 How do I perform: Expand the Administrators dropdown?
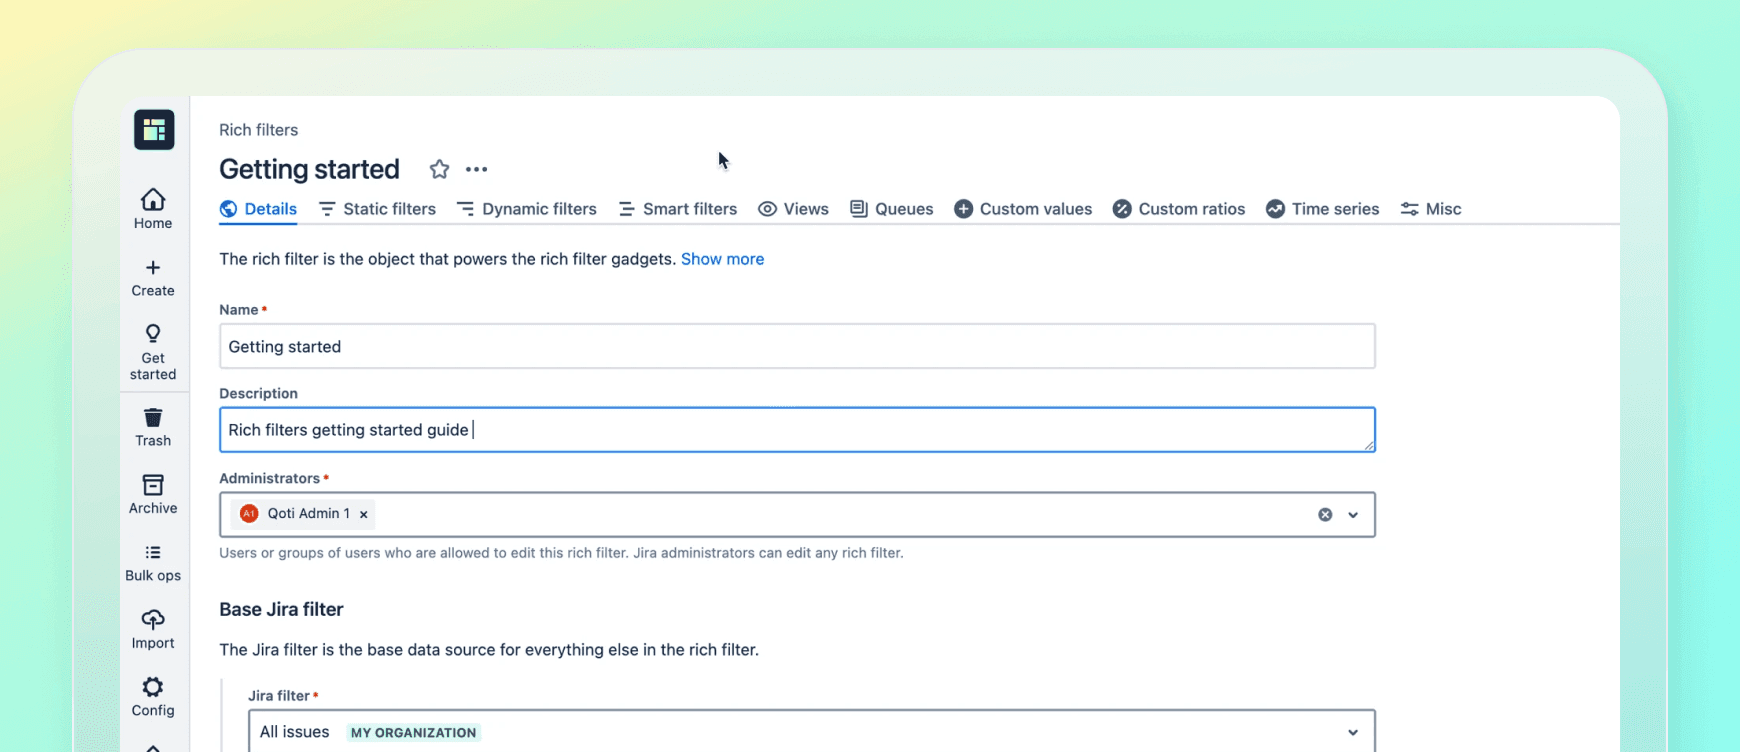pyautogui.click(x=1353, y=515)
